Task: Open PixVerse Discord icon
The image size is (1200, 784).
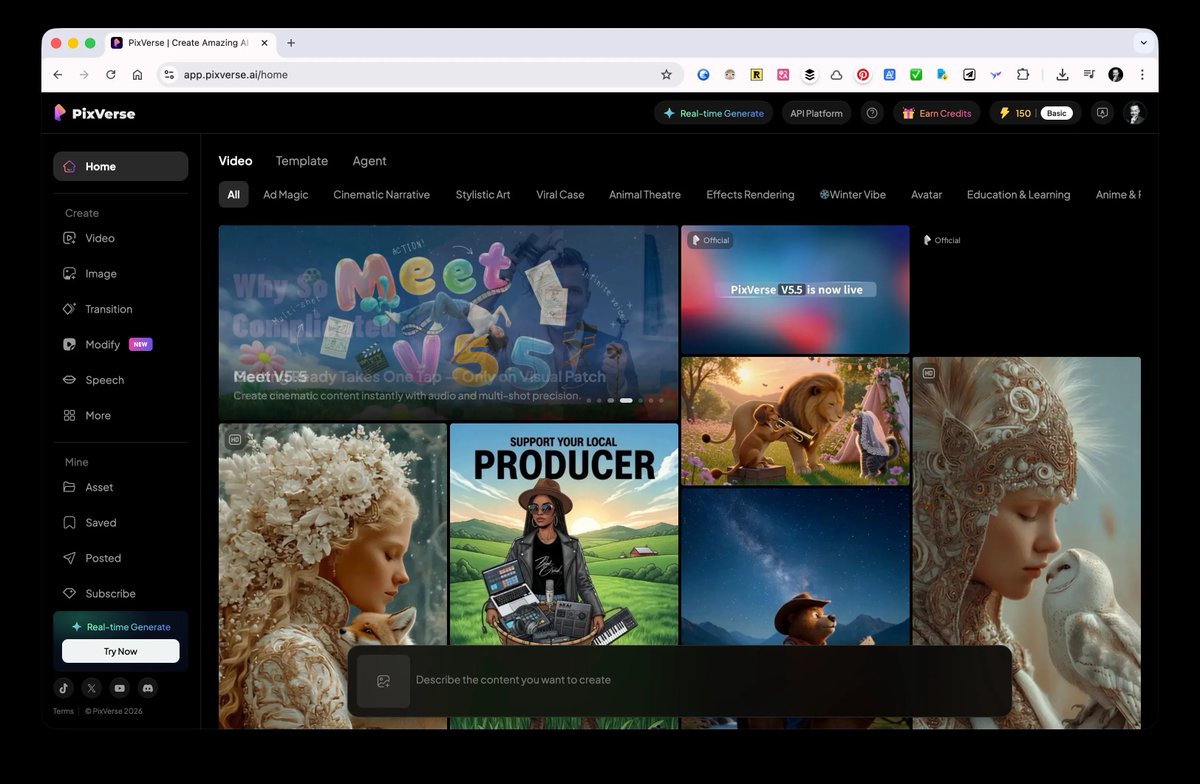Action: tap(148, 688)
